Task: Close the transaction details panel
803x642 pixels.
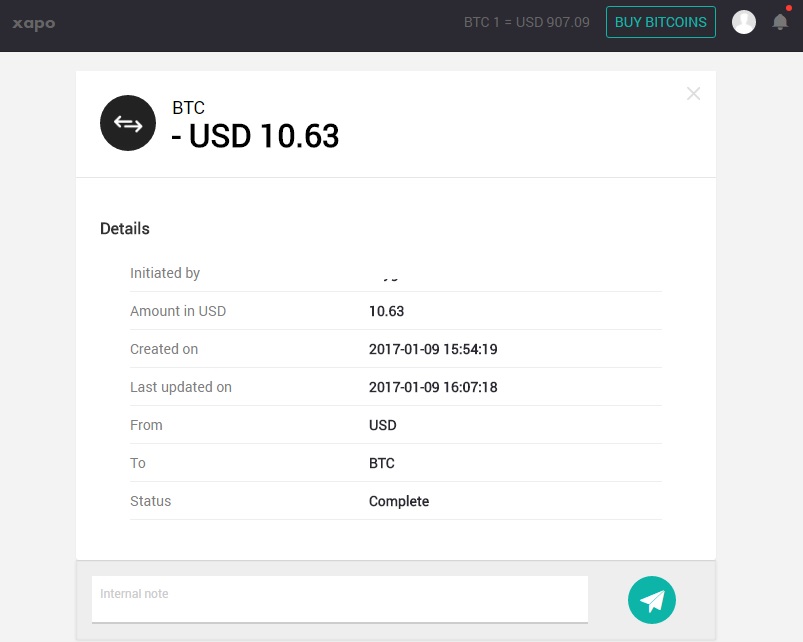Action: (x=693, y=94)
